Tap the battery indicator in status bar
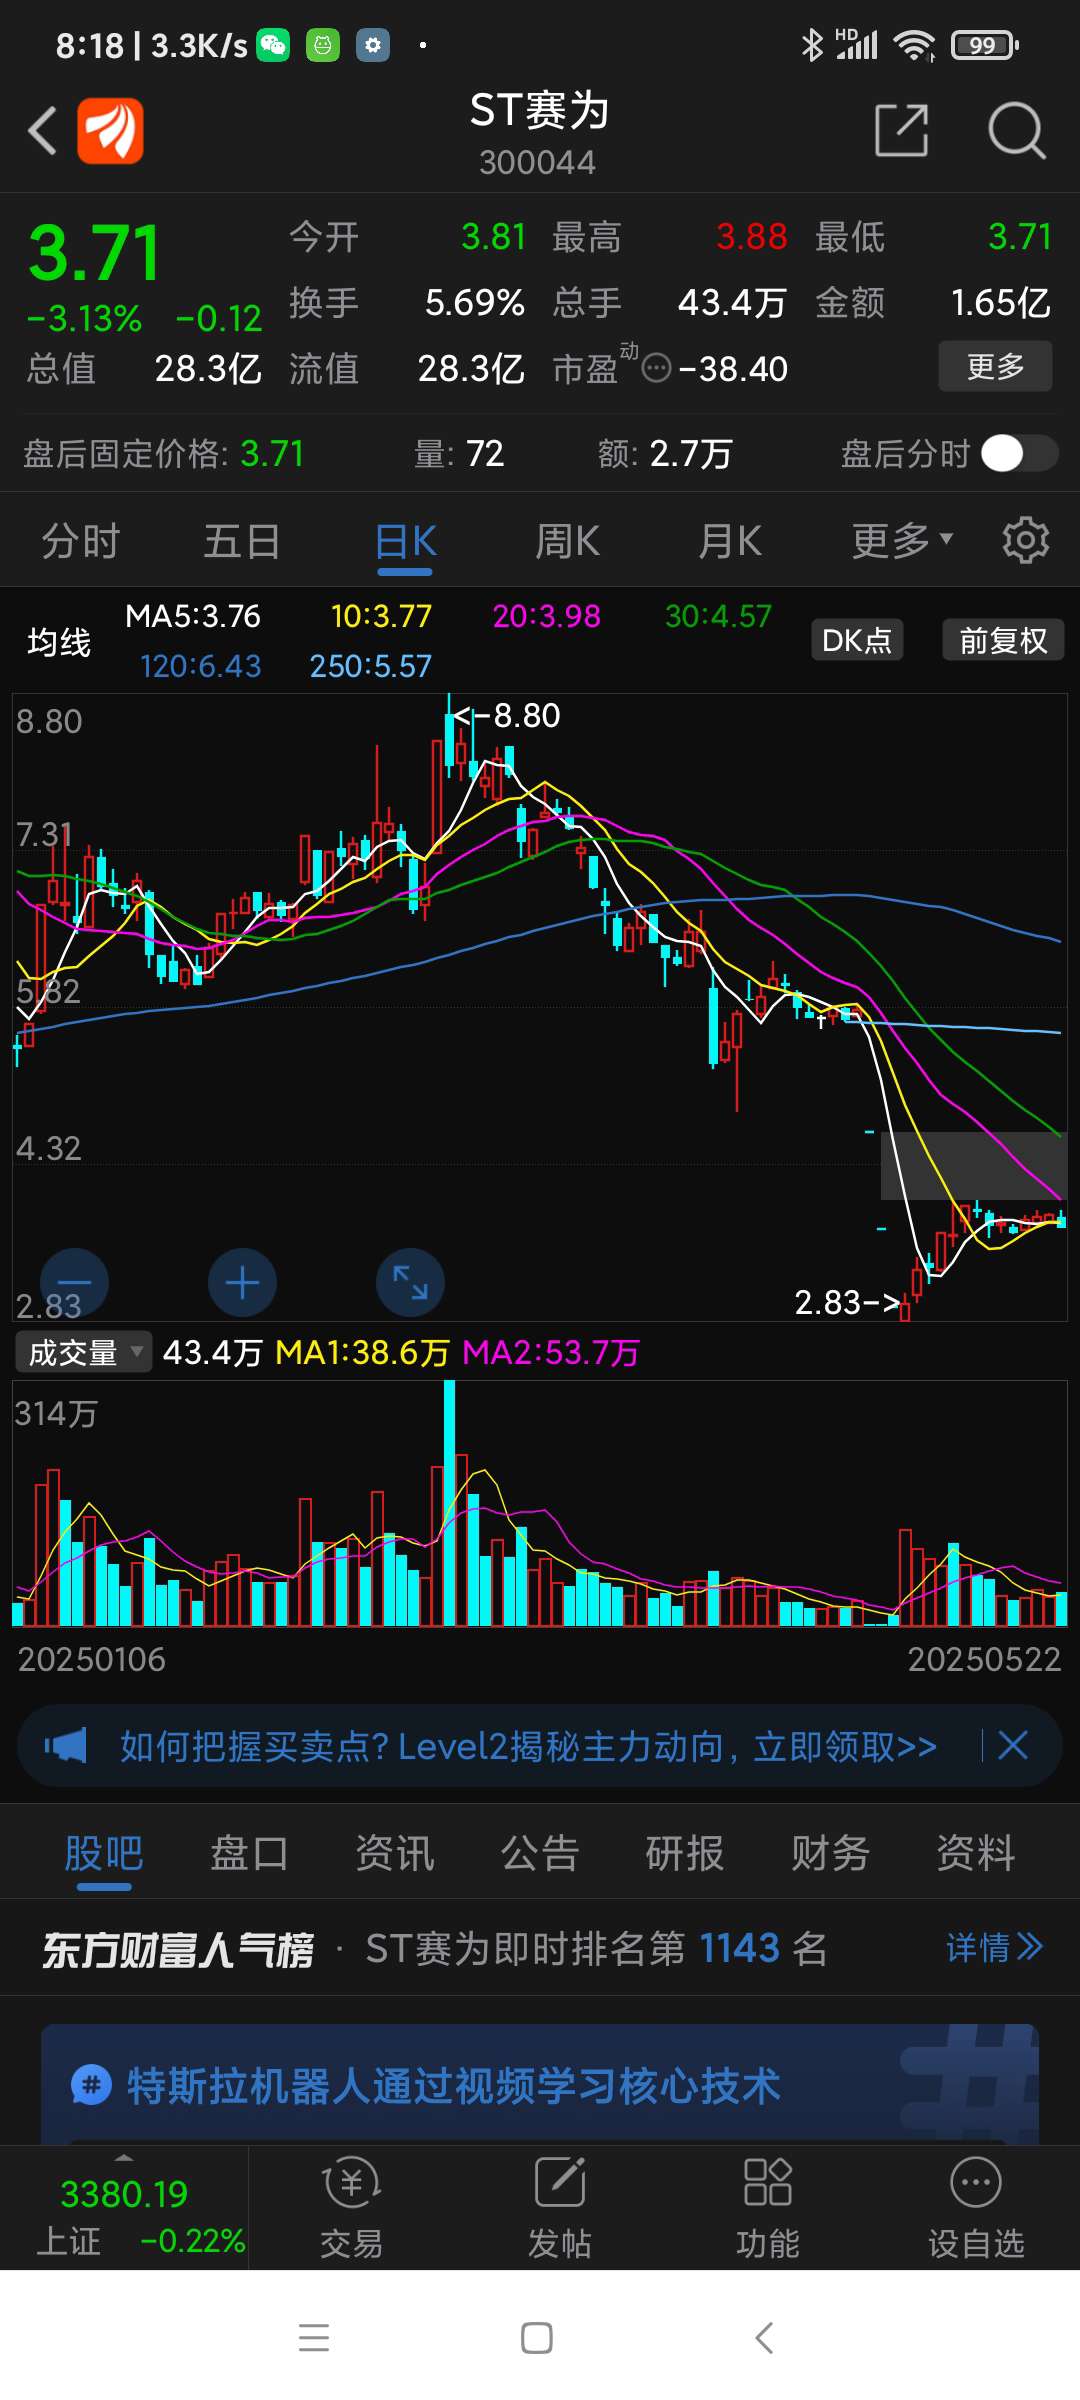 pyautogui.click(x=984, y=45)
